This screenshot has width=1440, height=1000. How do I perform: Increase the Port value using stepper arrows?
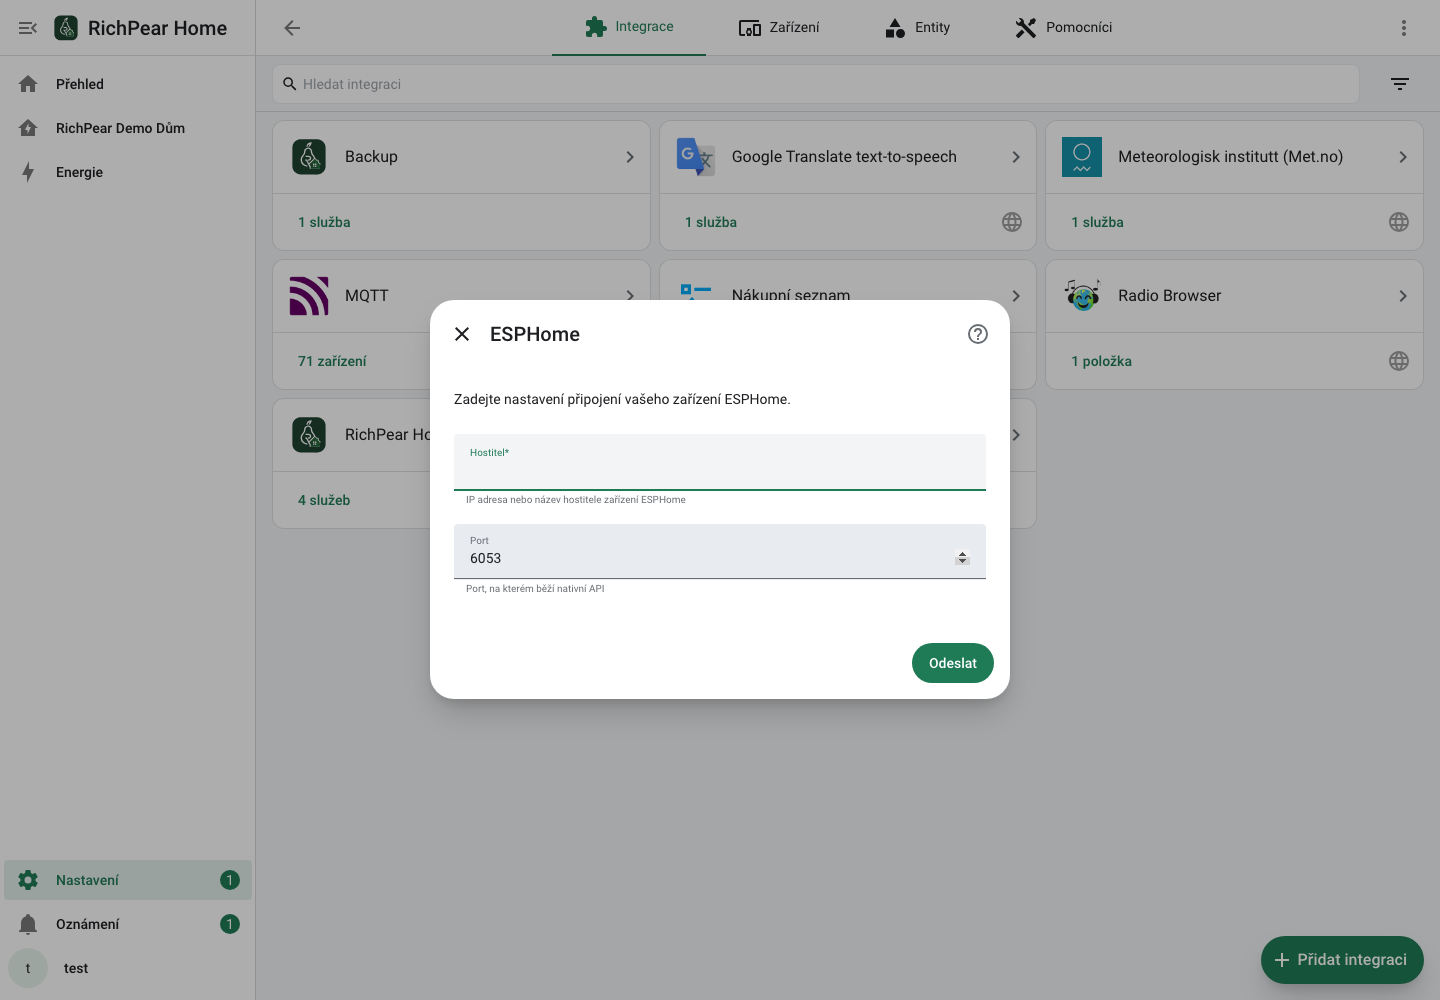click(x=962, y=555)
